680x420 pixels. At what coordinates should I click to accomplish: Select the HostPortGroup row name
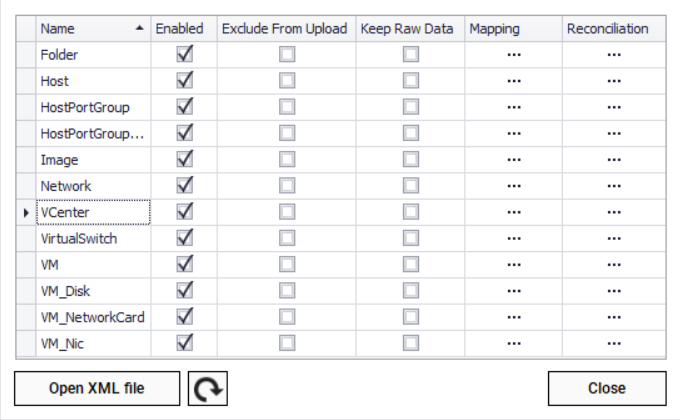point(92,107)
